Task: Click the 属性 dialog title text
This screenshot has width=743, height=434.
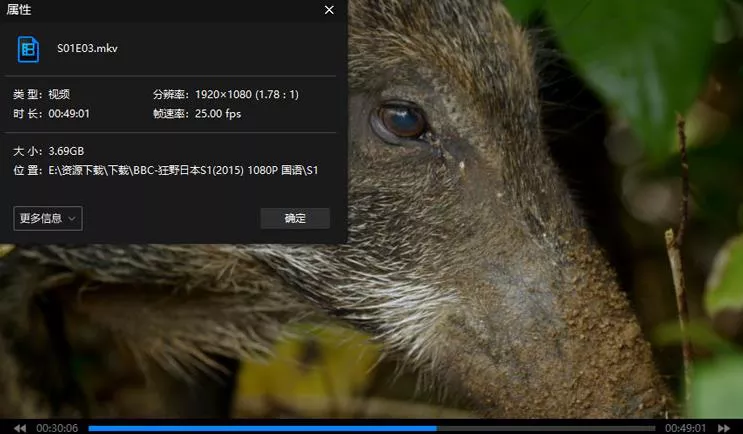Action: click(x=19, y=10)
